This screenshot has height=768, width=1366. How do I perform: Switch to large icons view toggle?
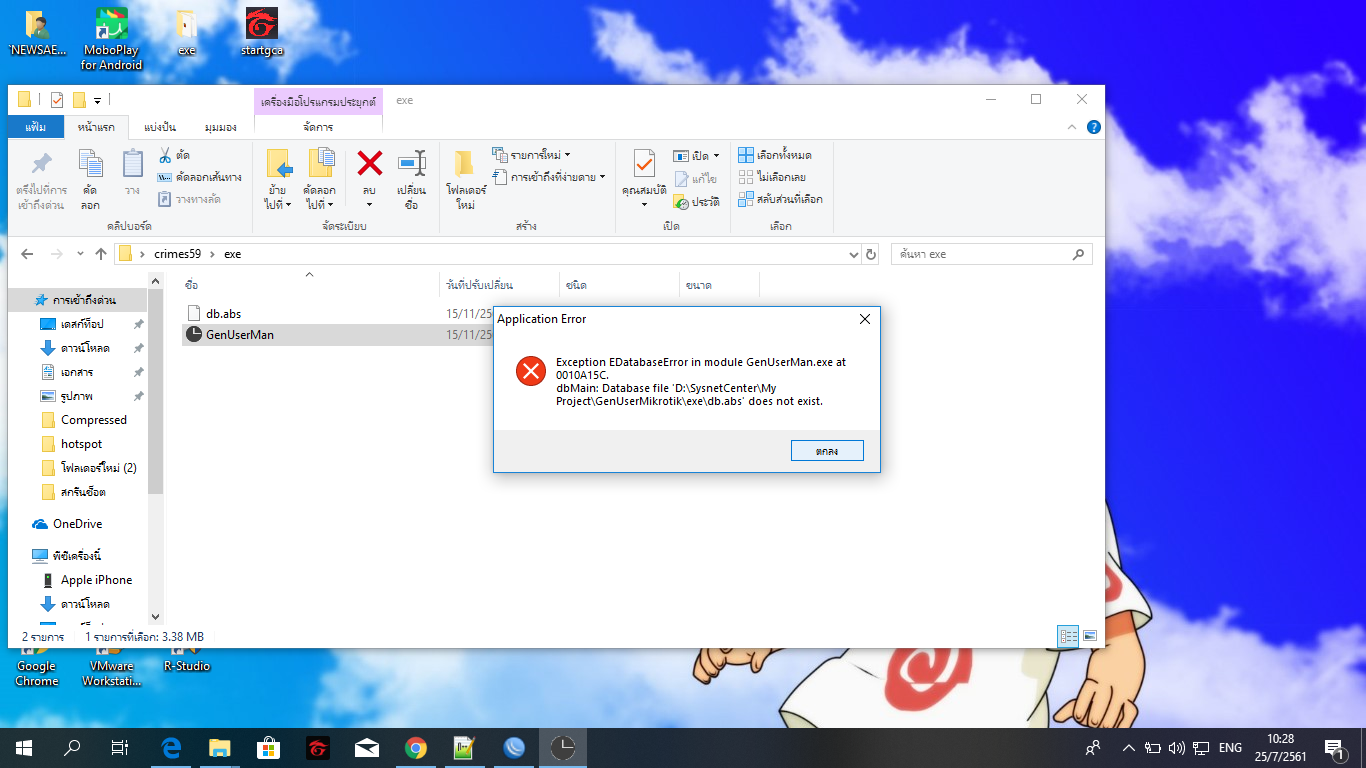pos(1090,636)
